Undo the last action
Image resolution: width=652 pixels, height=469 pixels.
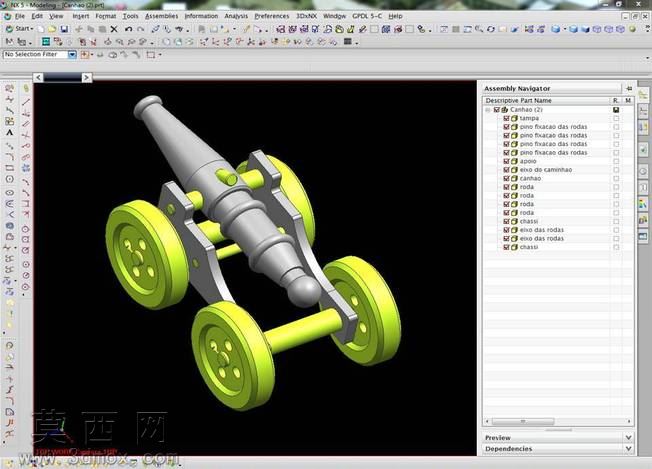pos(128,29)
